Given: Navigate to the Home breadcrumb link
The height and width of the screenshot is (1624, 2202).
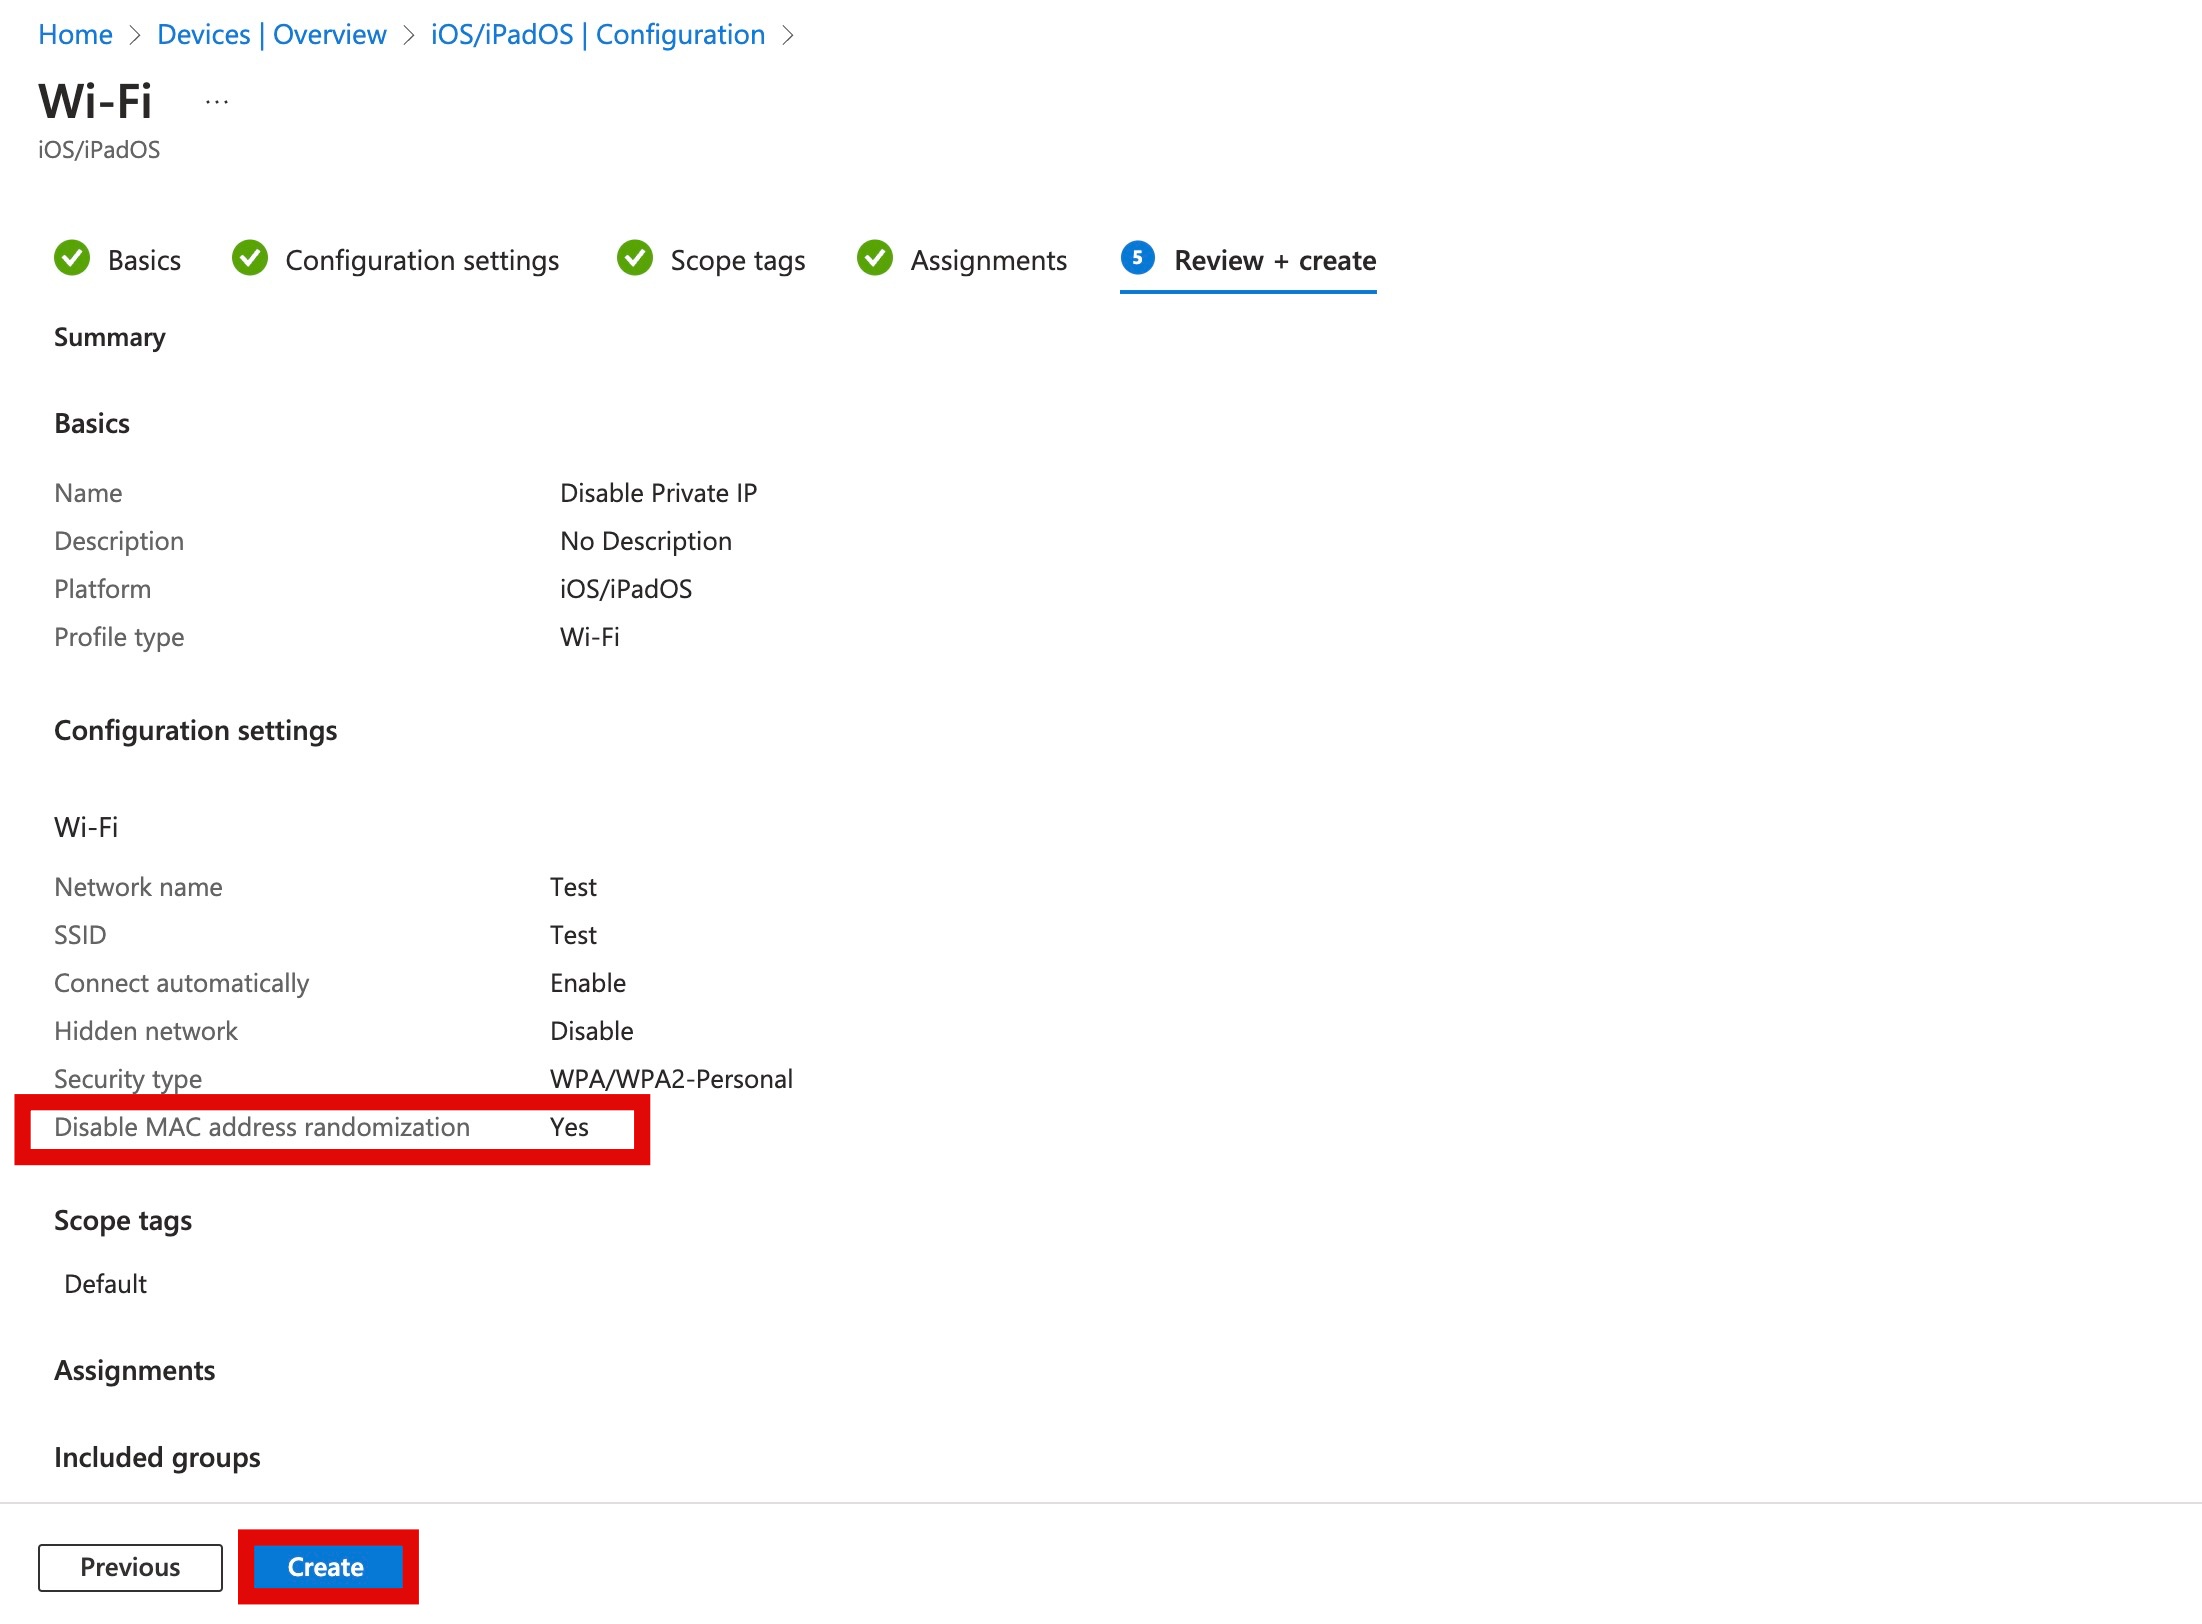Looking at the screenshot, I should 75,35.
